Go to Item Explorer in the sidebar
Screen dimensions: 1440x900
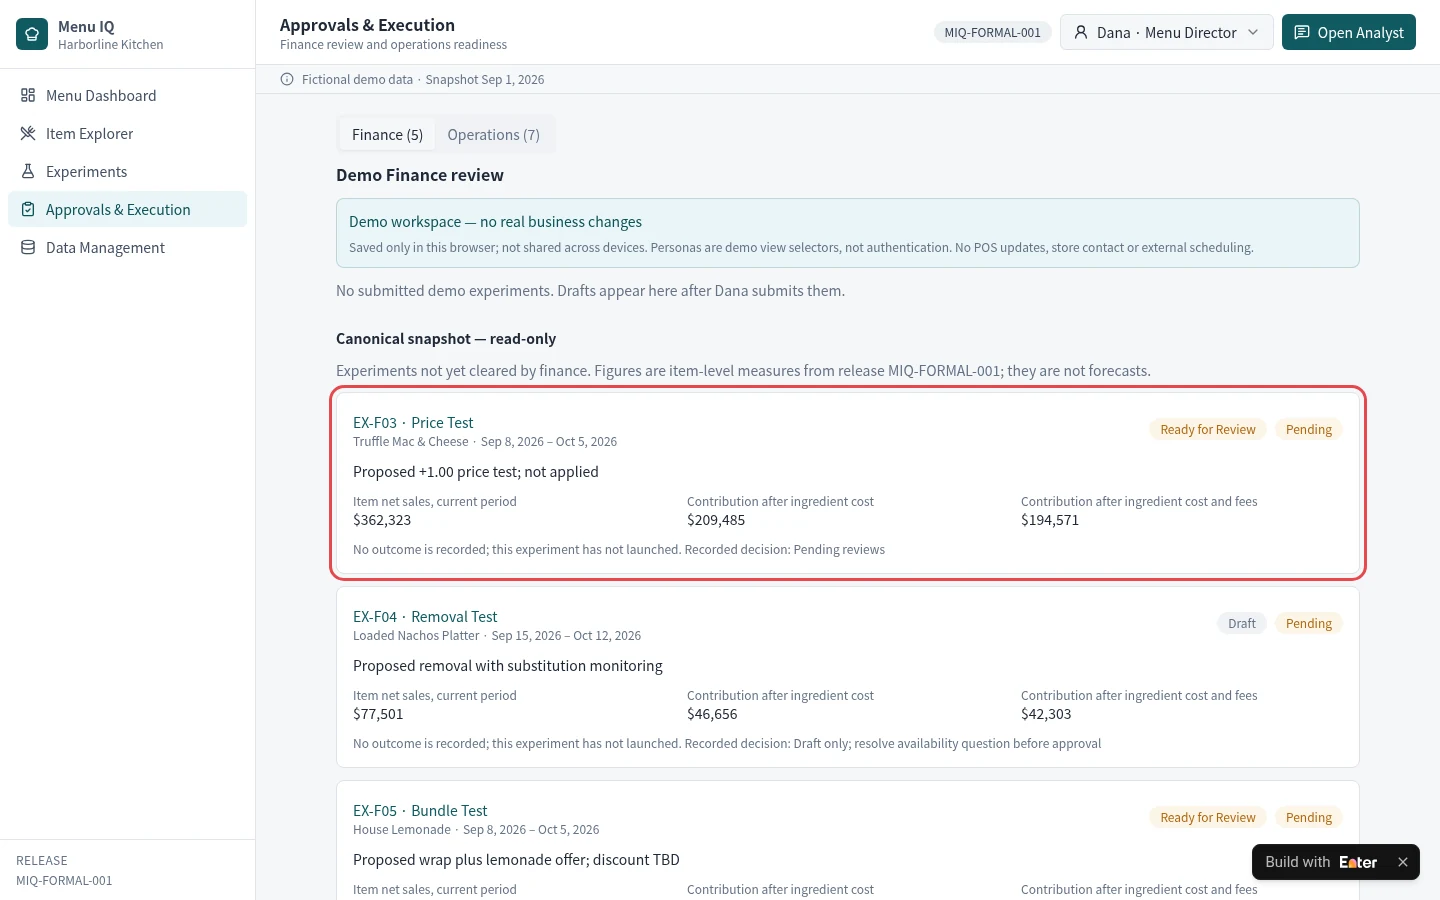127,134
